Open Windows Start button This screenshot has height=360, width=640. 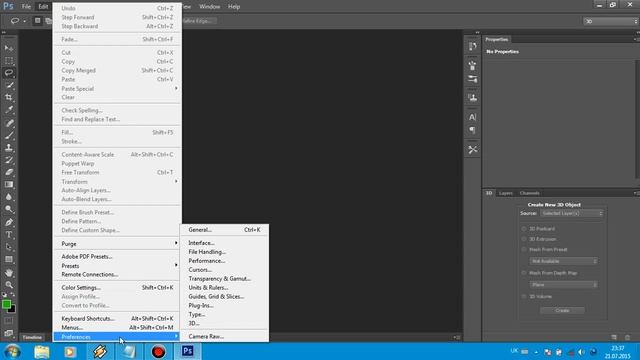tap(12, 351)
